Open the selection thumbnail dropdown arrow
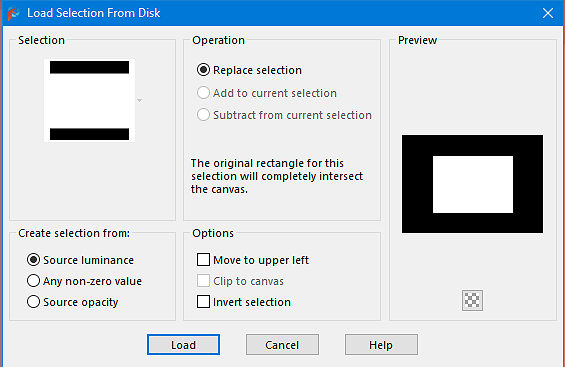This screenshot has height=367, width=565. [x=139, y=100]
